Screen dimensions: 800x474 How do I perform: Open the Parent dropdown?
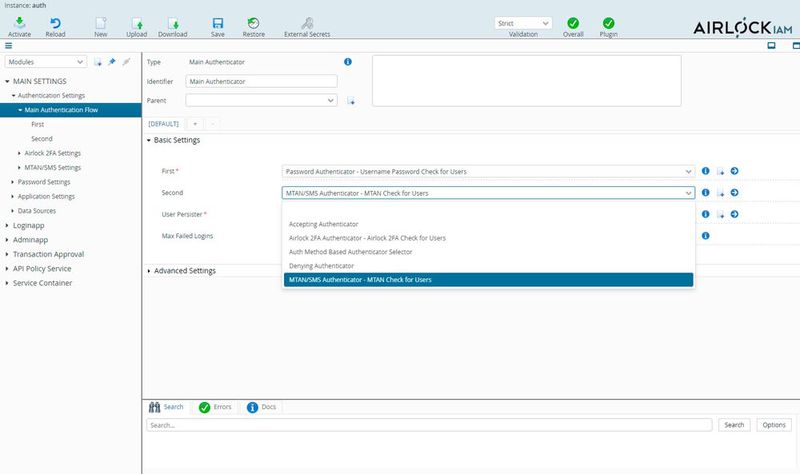tap(261, 101)
